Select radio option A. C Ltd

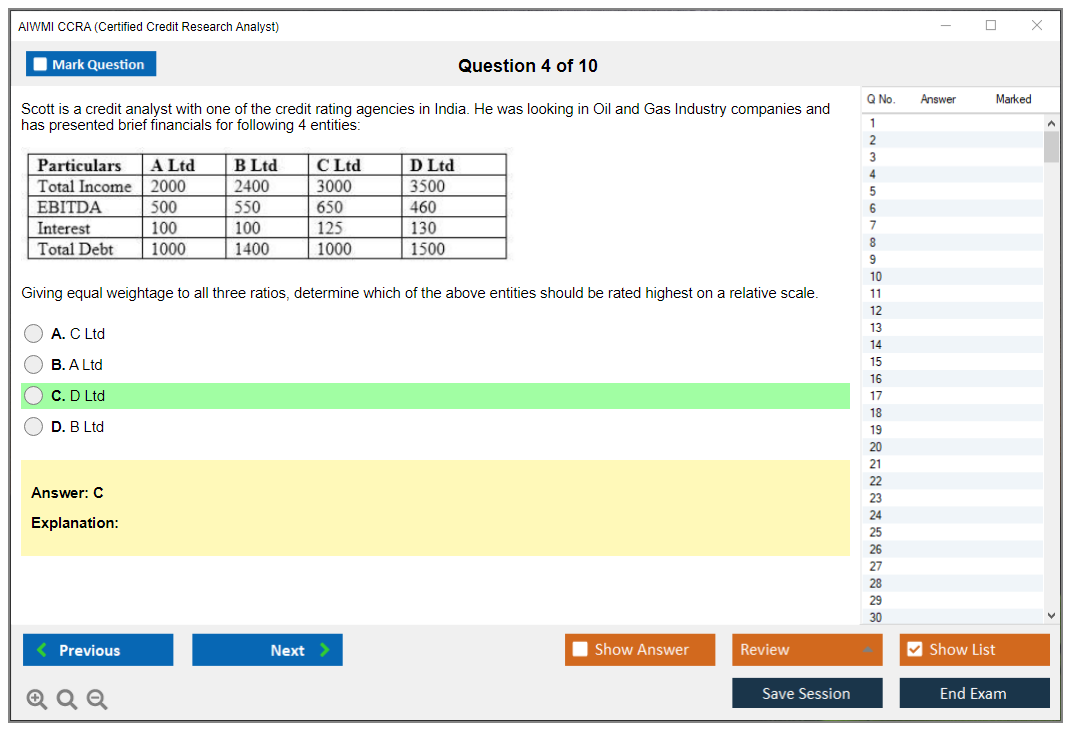coord(34,334)
